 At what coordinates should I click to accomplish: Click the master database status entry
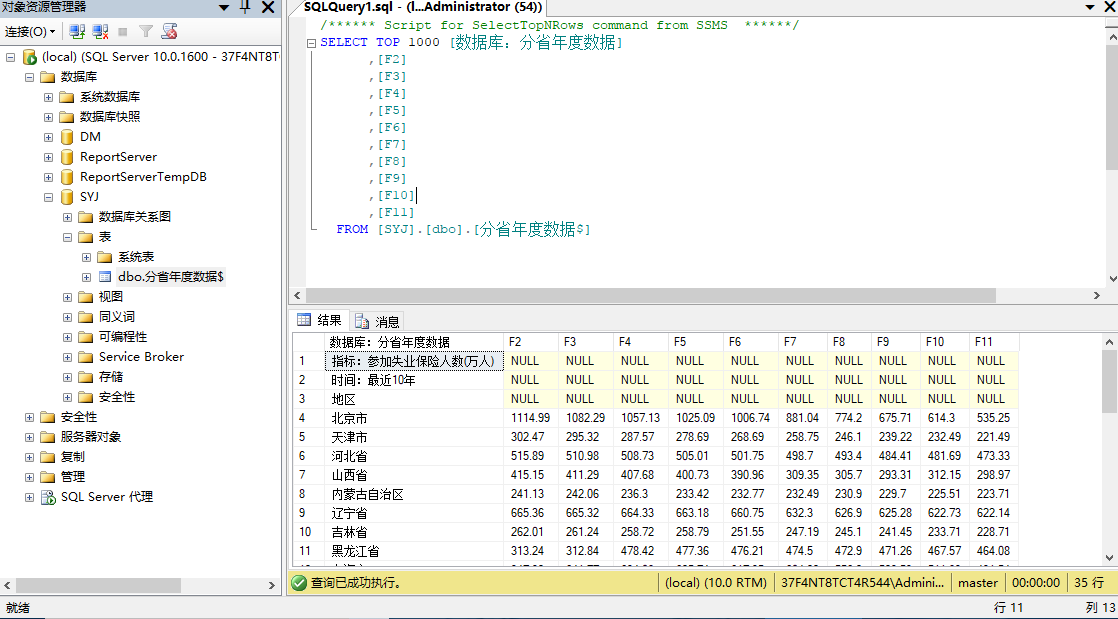[978, 583]
